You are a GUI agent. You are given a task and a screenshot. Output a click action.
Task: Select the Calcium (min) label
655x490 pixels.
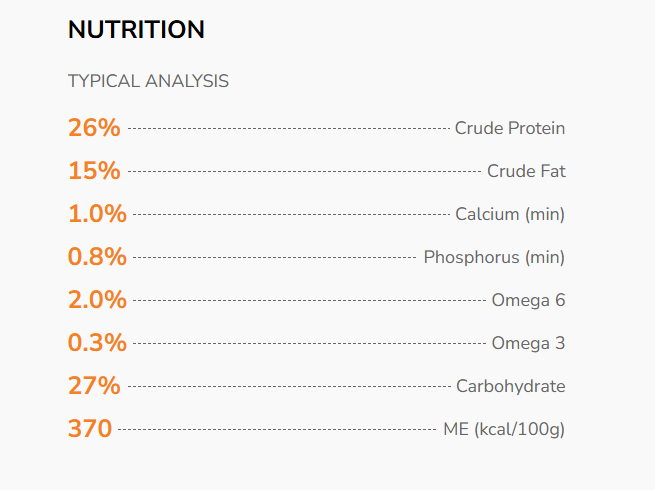pyautogui.click(x=510, y=214)
